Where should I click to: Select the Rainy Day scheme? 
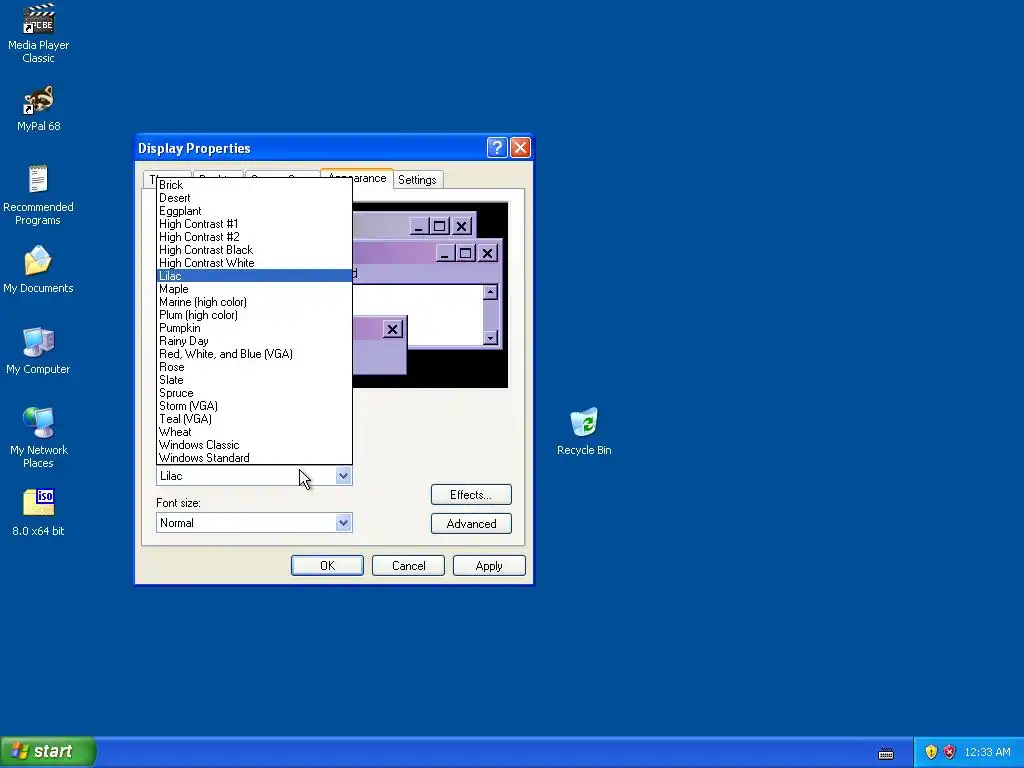click(255, 341)
